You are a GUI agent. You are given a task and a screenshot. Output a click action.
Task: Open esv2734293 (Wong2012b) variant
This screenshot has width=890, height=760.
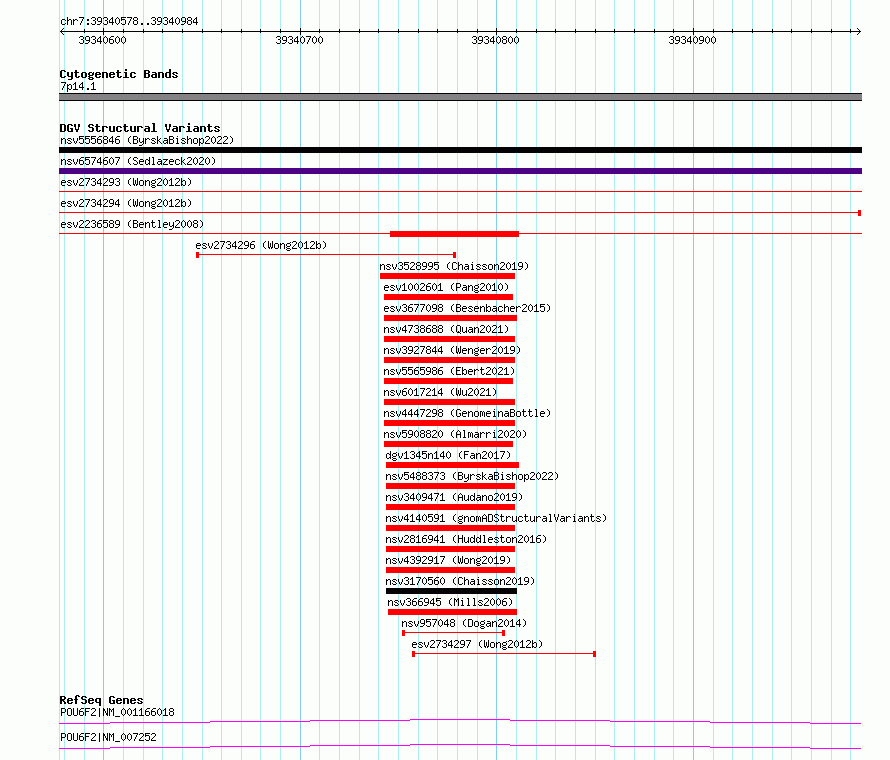[x=126, y=182]
